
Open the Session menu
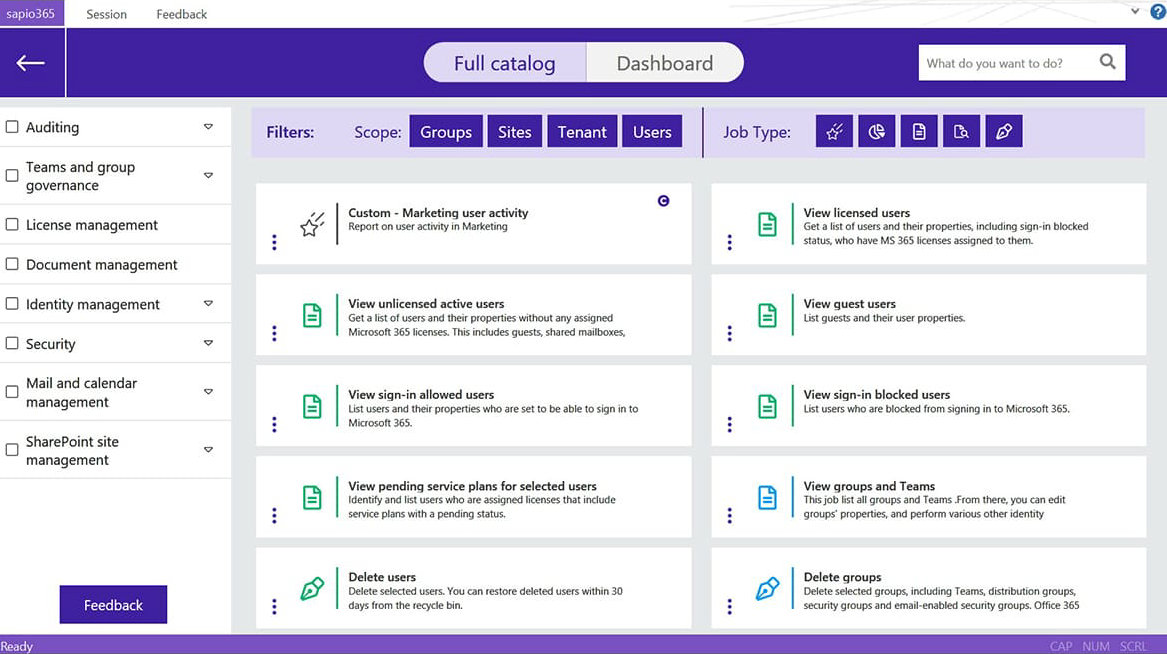coord(106,14)
